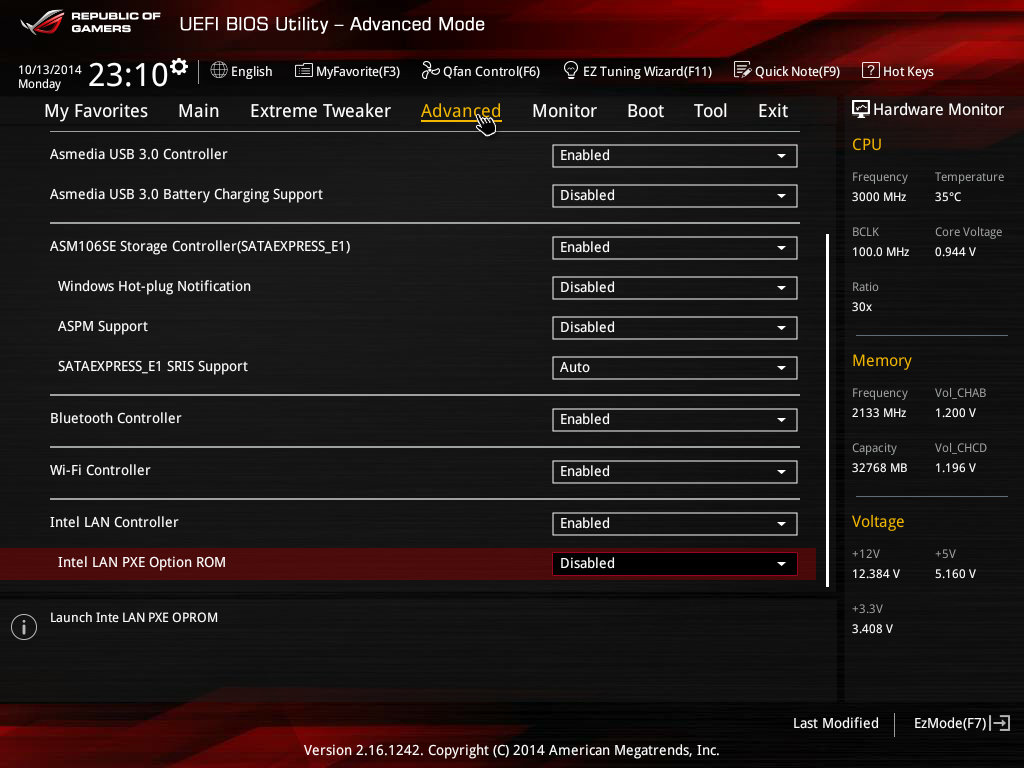Click +5V reading 5.160 V

[x=955, y=573]
